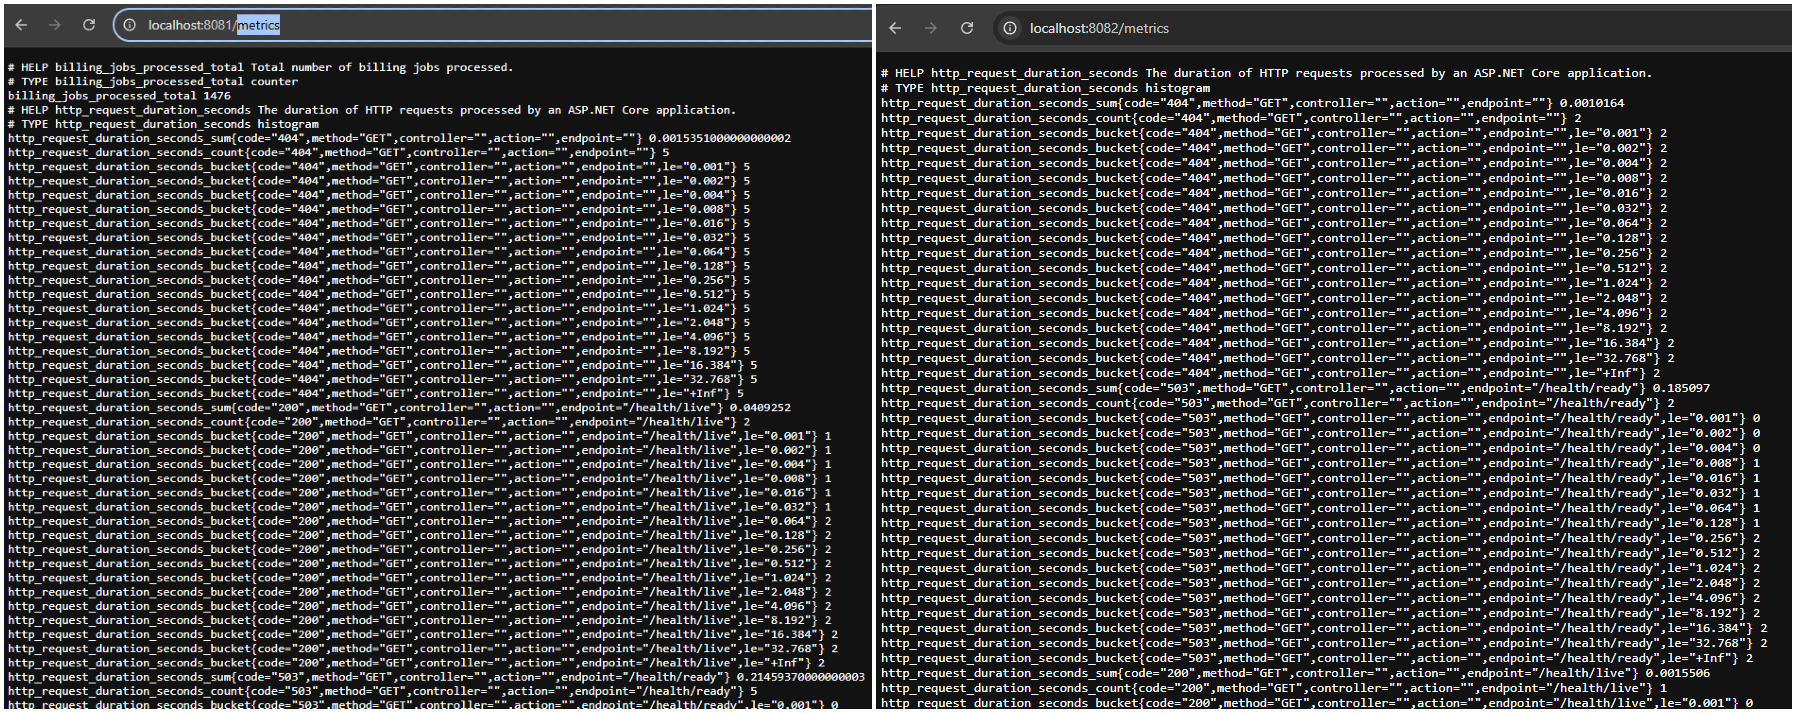
Task: Click the TYPE histogram line on 8082 page
Action: (x=1045, y=88)
